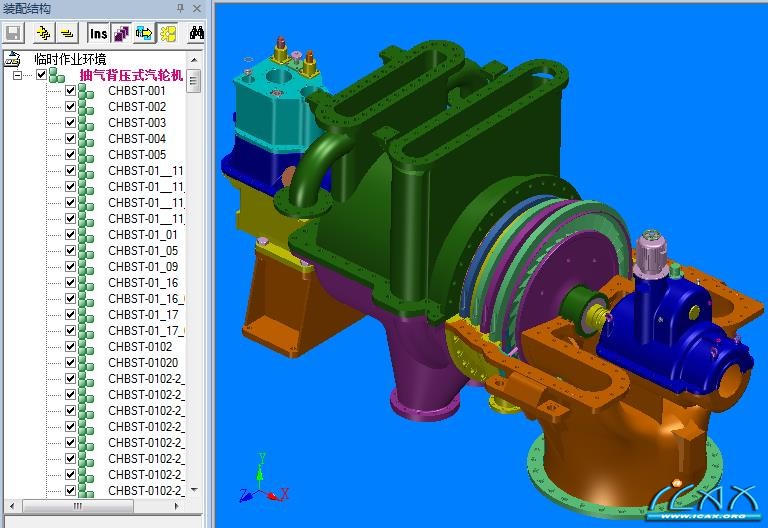Screen dimensions: 768x528
Task: Select the CHBST-01_05 row label
Action: pos(143,251)
